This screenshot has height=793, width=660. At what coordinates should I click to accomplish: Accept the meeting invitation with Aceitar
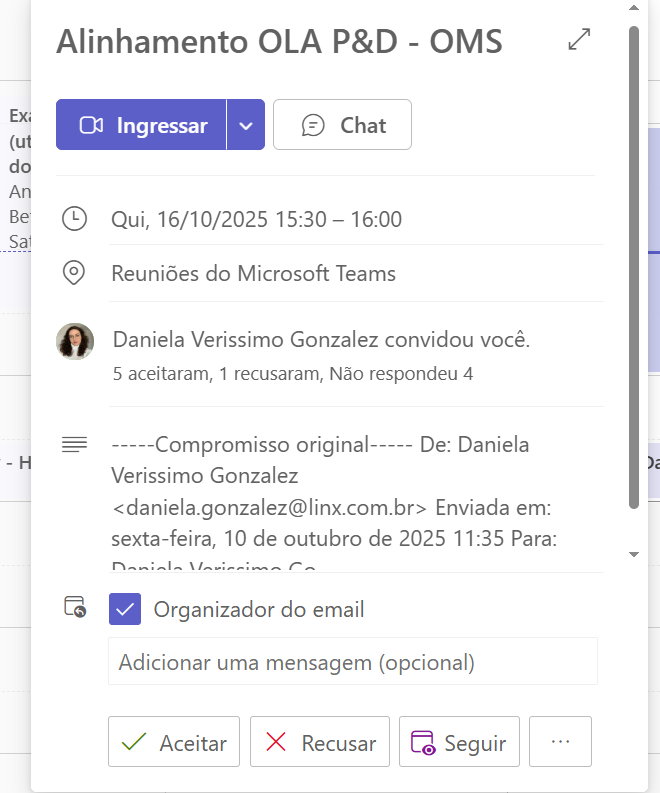(174, 742)
